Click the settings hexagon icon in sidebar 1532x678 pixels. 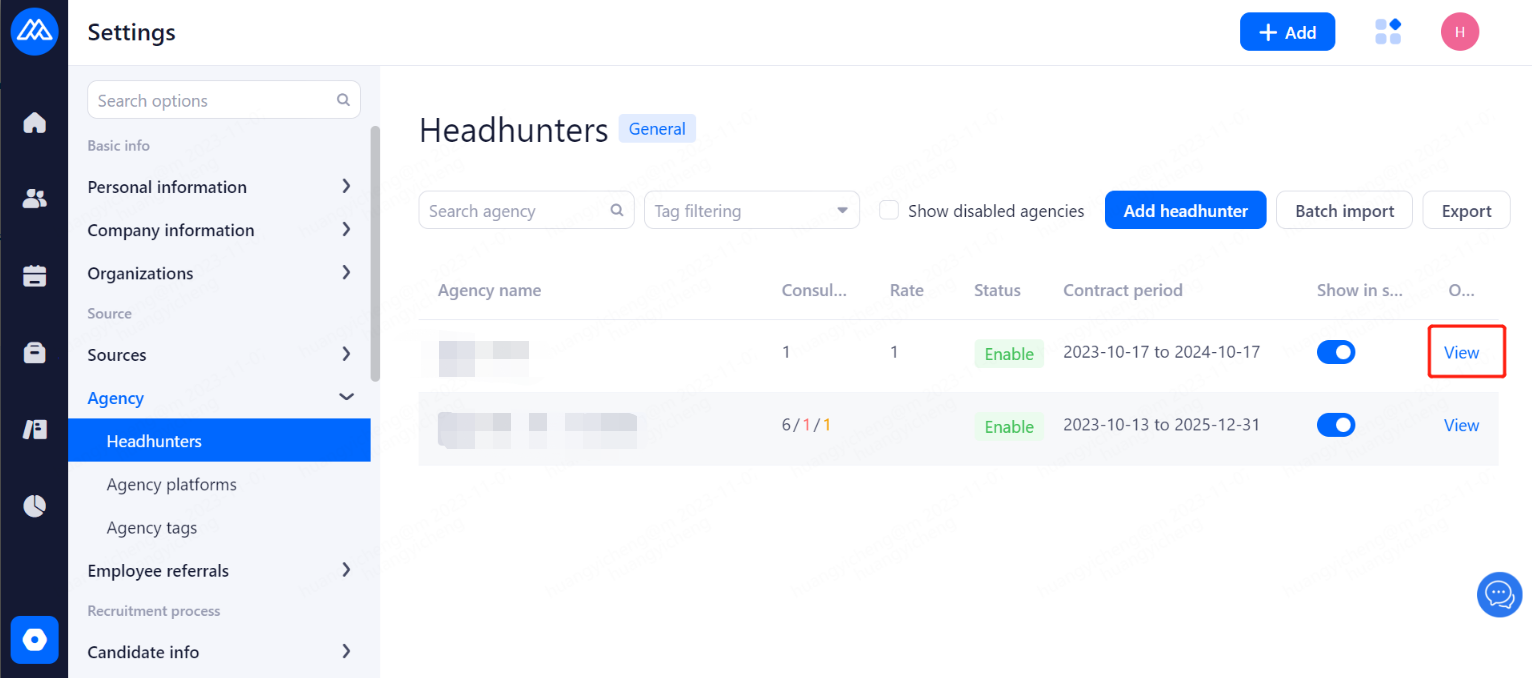click(x=35, y=640)
